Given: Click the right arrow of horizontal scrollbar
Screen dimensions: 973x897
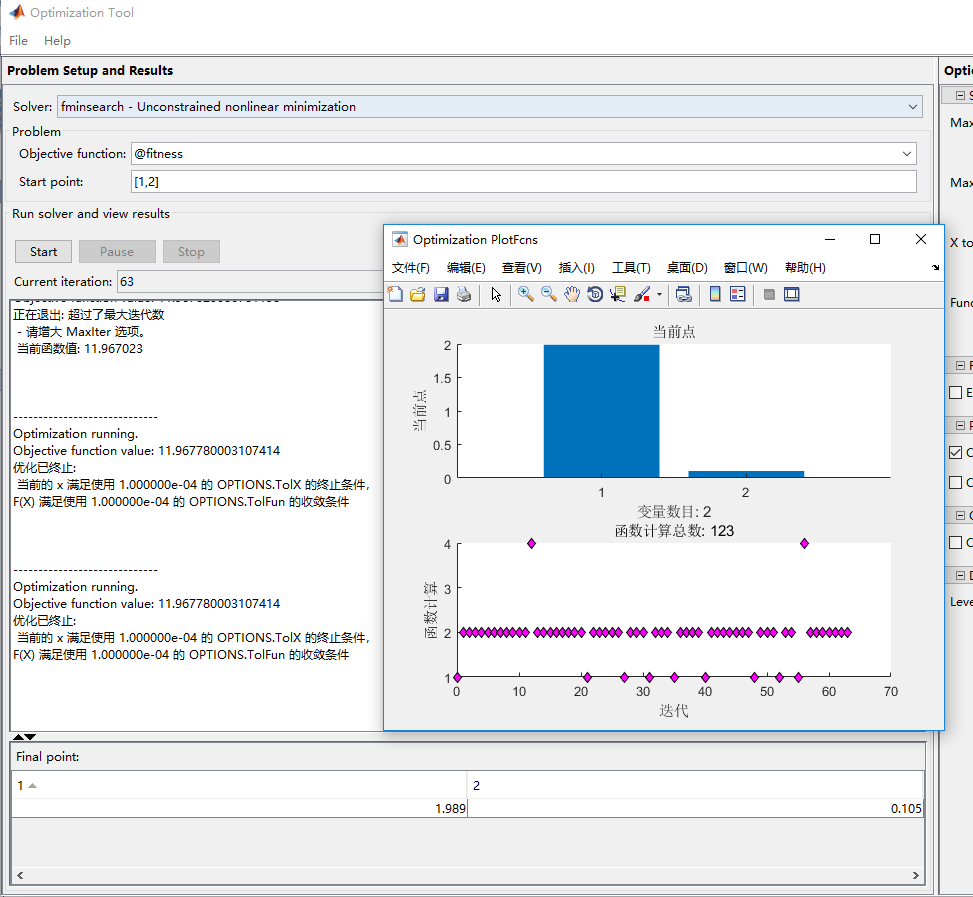Looking at the screenshot, I should (x=915, y=875).
